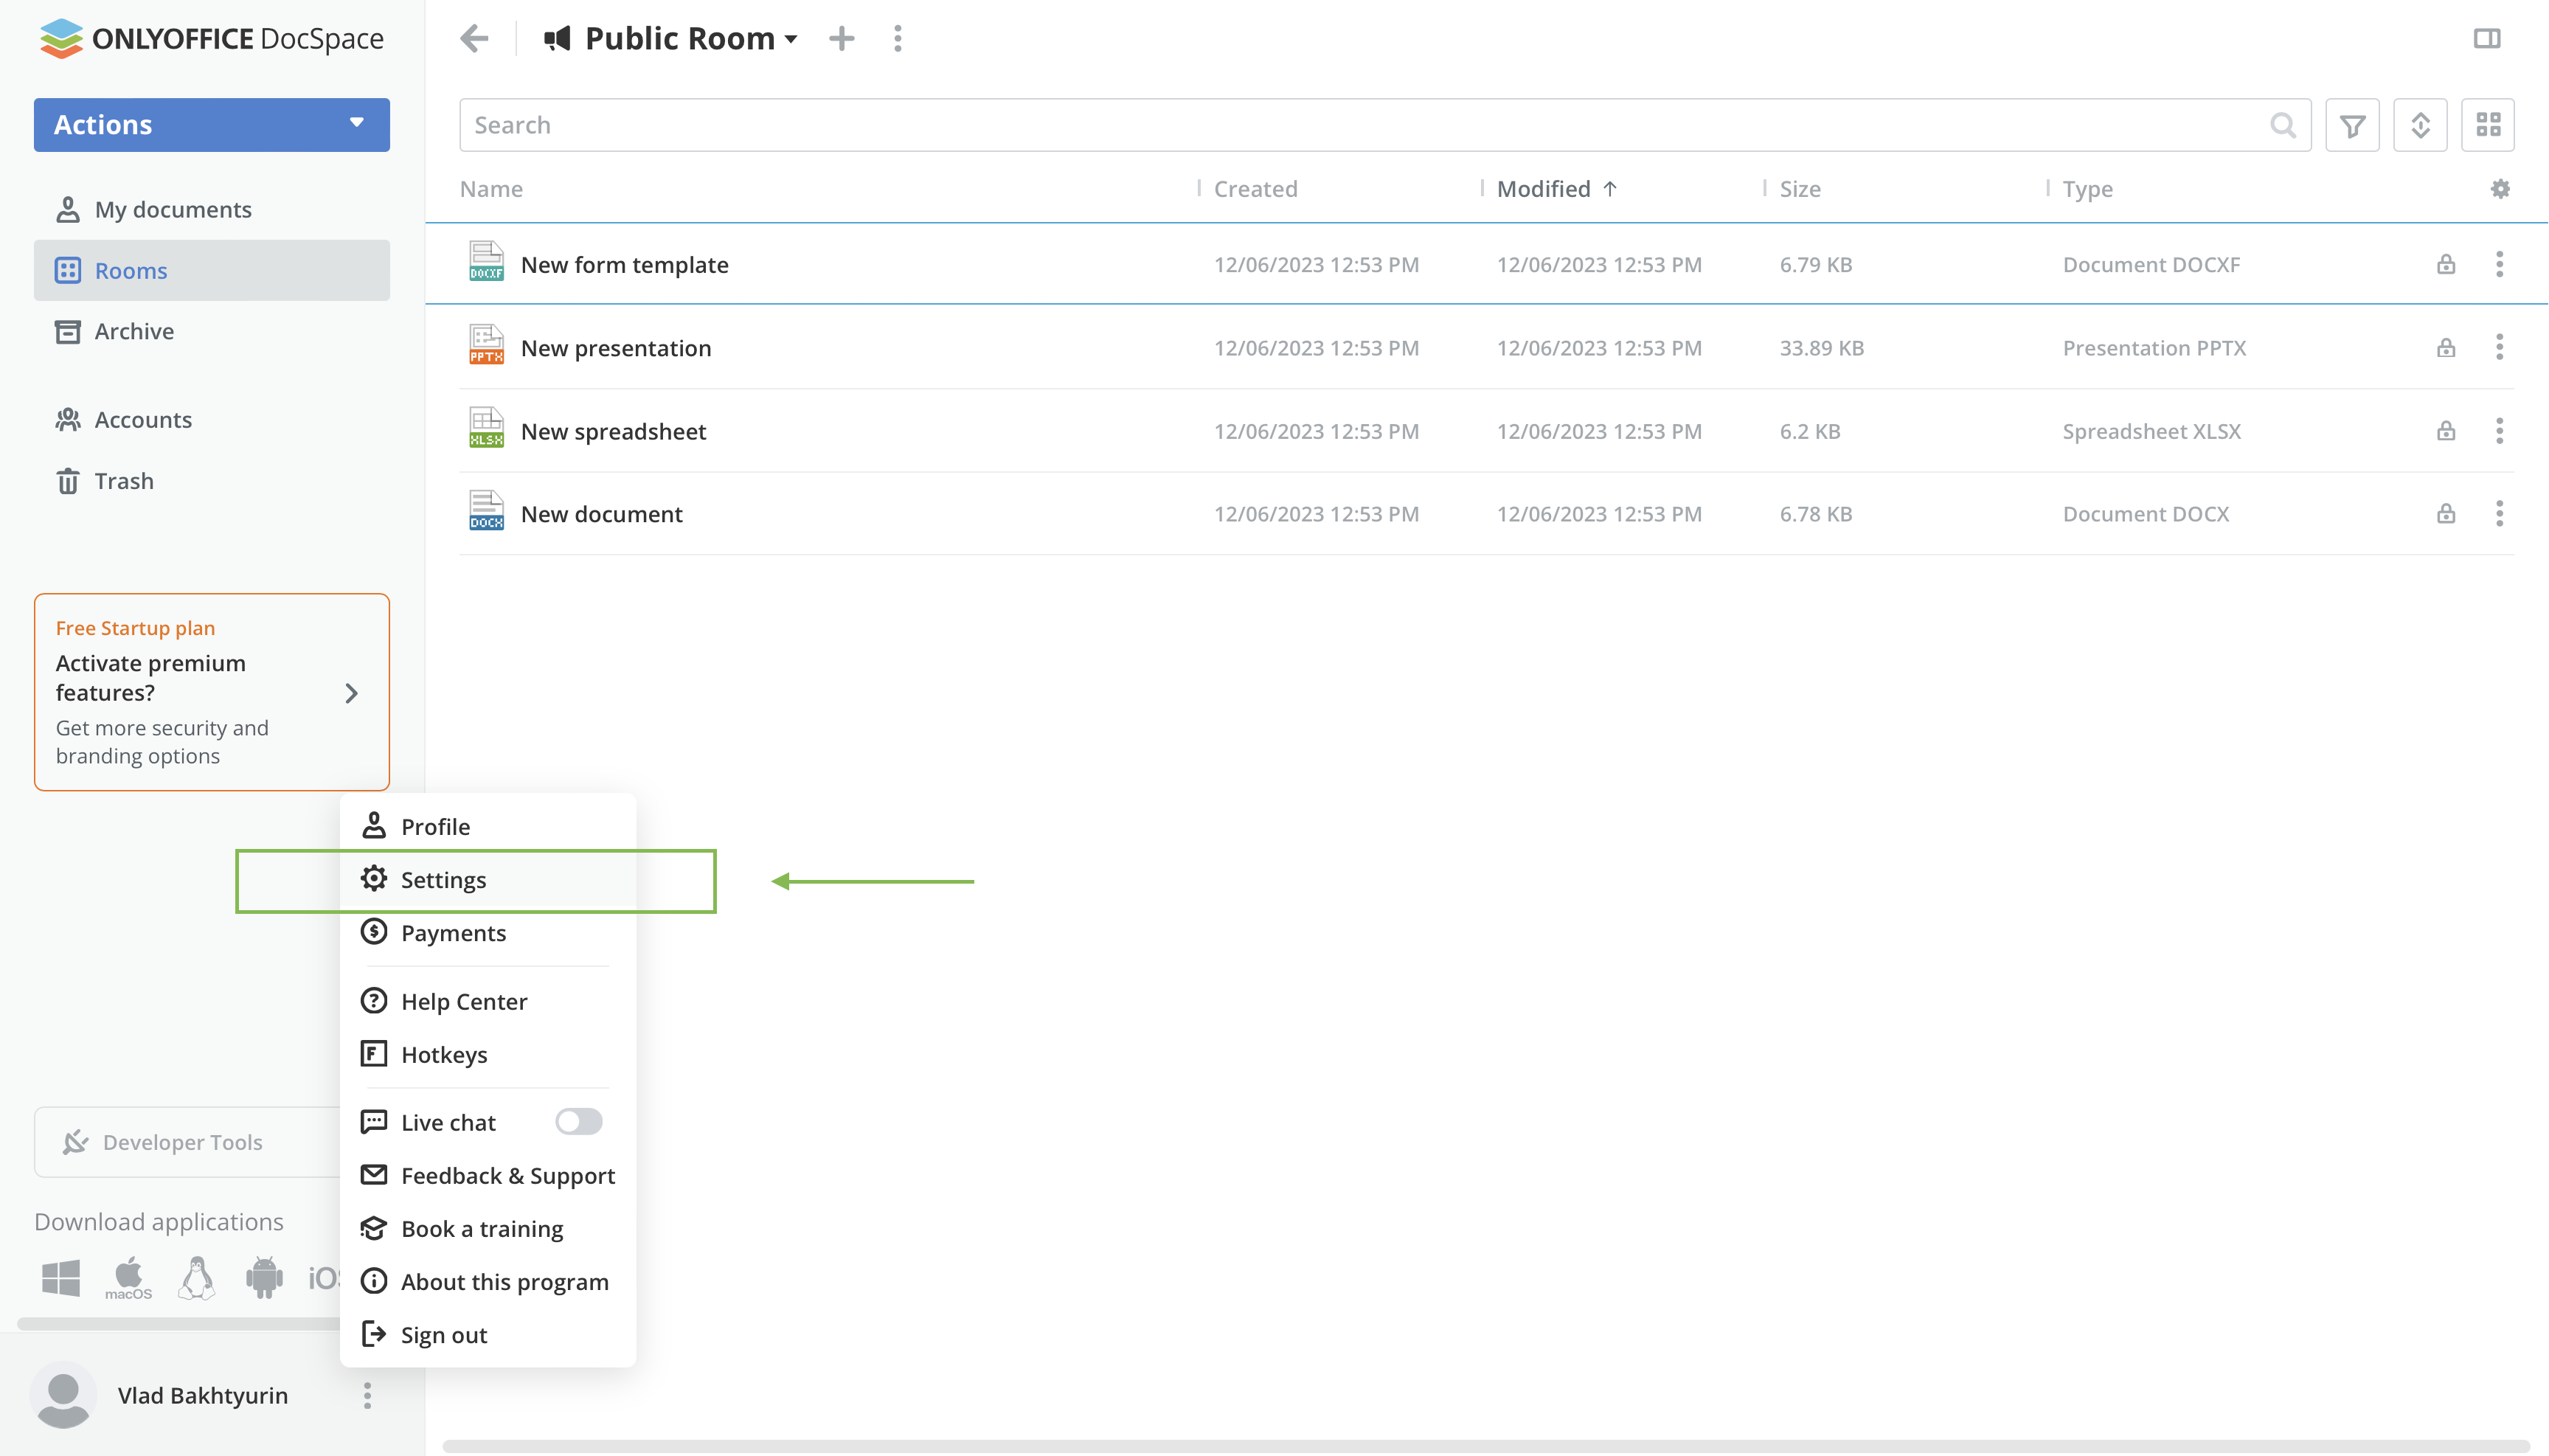
Task: Open the sort options icon
Action: (x=2419, y=125)
